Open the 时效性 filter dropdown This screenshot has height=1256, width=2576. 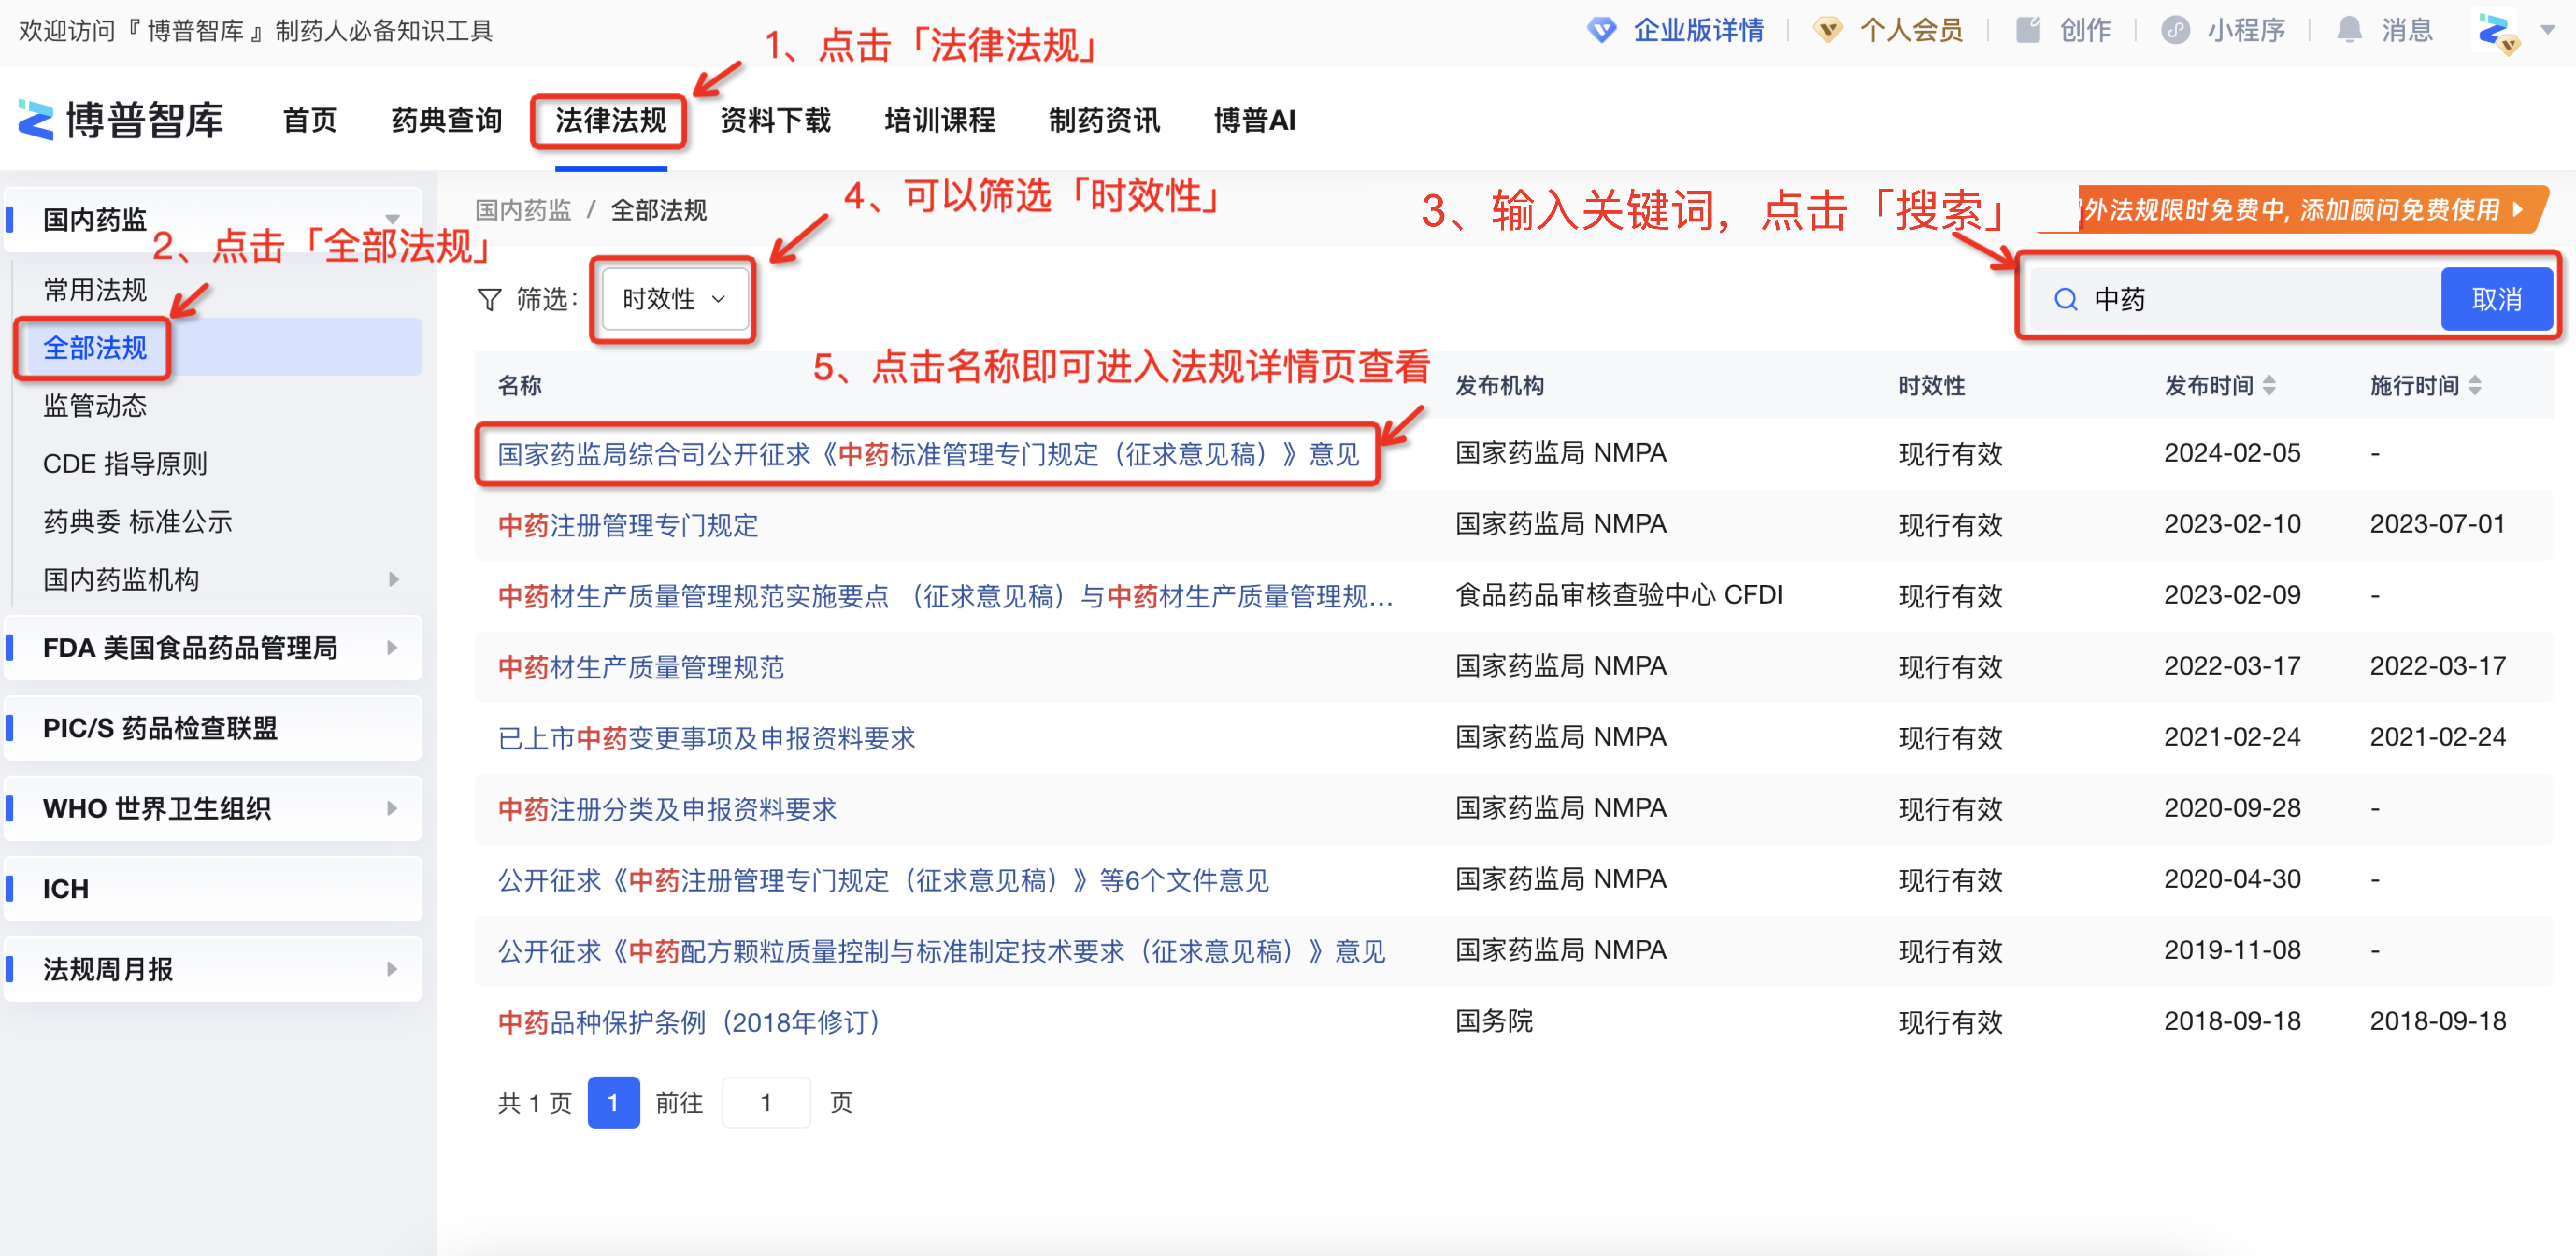click(674, 299)
